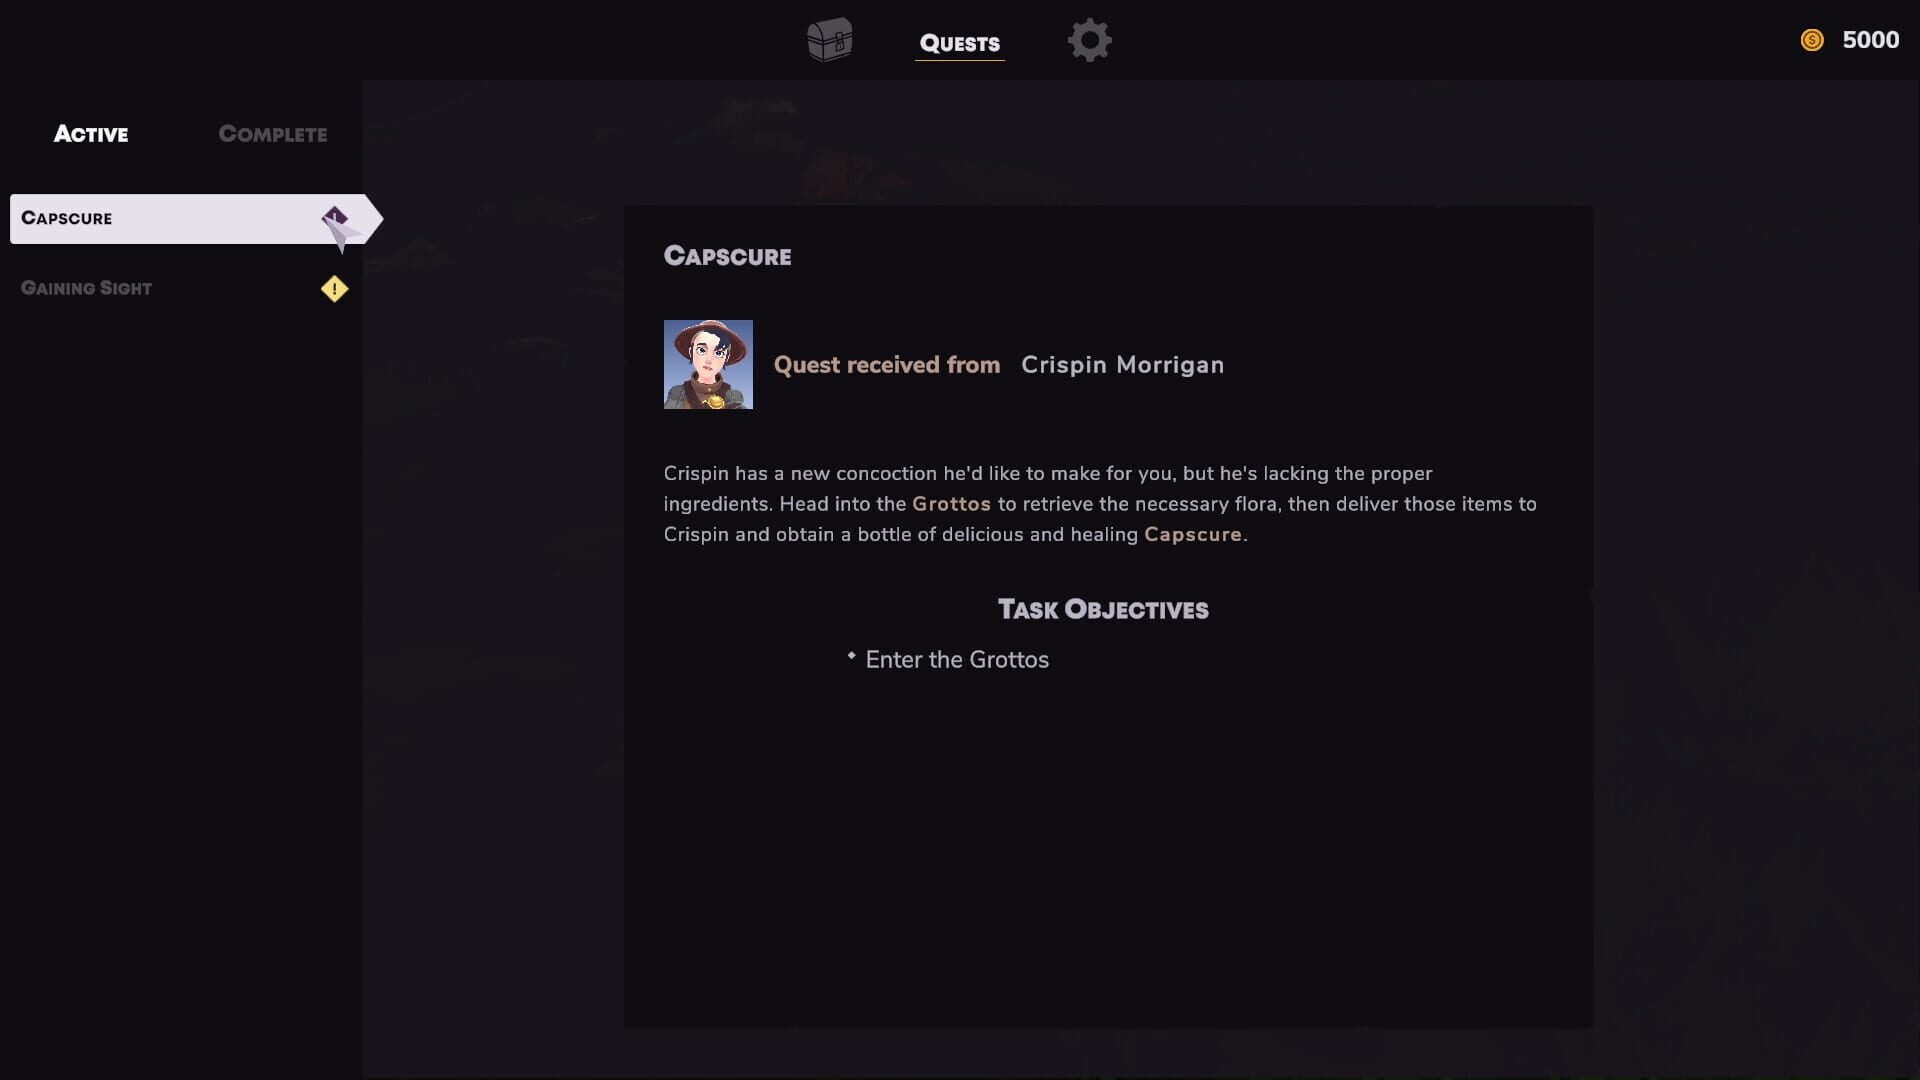This screenshot has width=1920, height=1080.
Task: Click Crispin Morrigan's portrait thumbnail
Action: [x=708, y=364]
